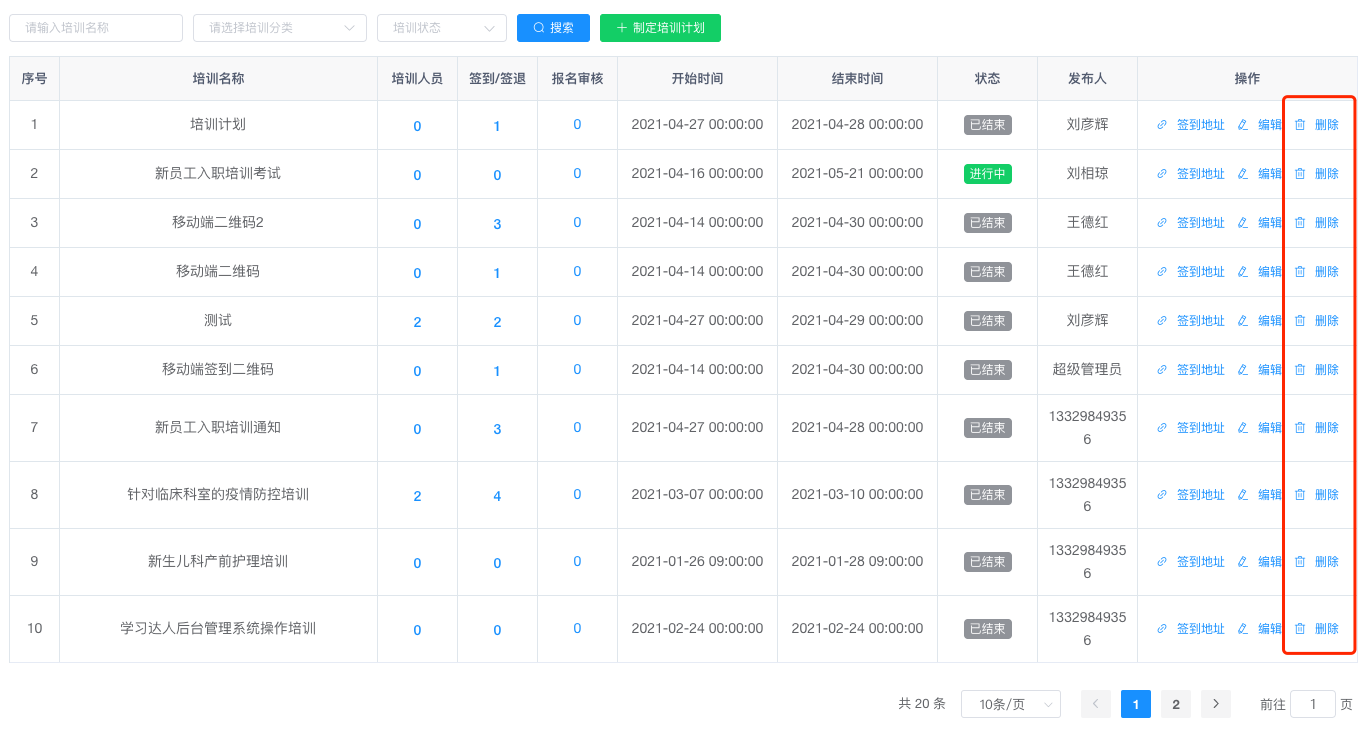Go to page 2 in pagination

[x=1176, y=704]
